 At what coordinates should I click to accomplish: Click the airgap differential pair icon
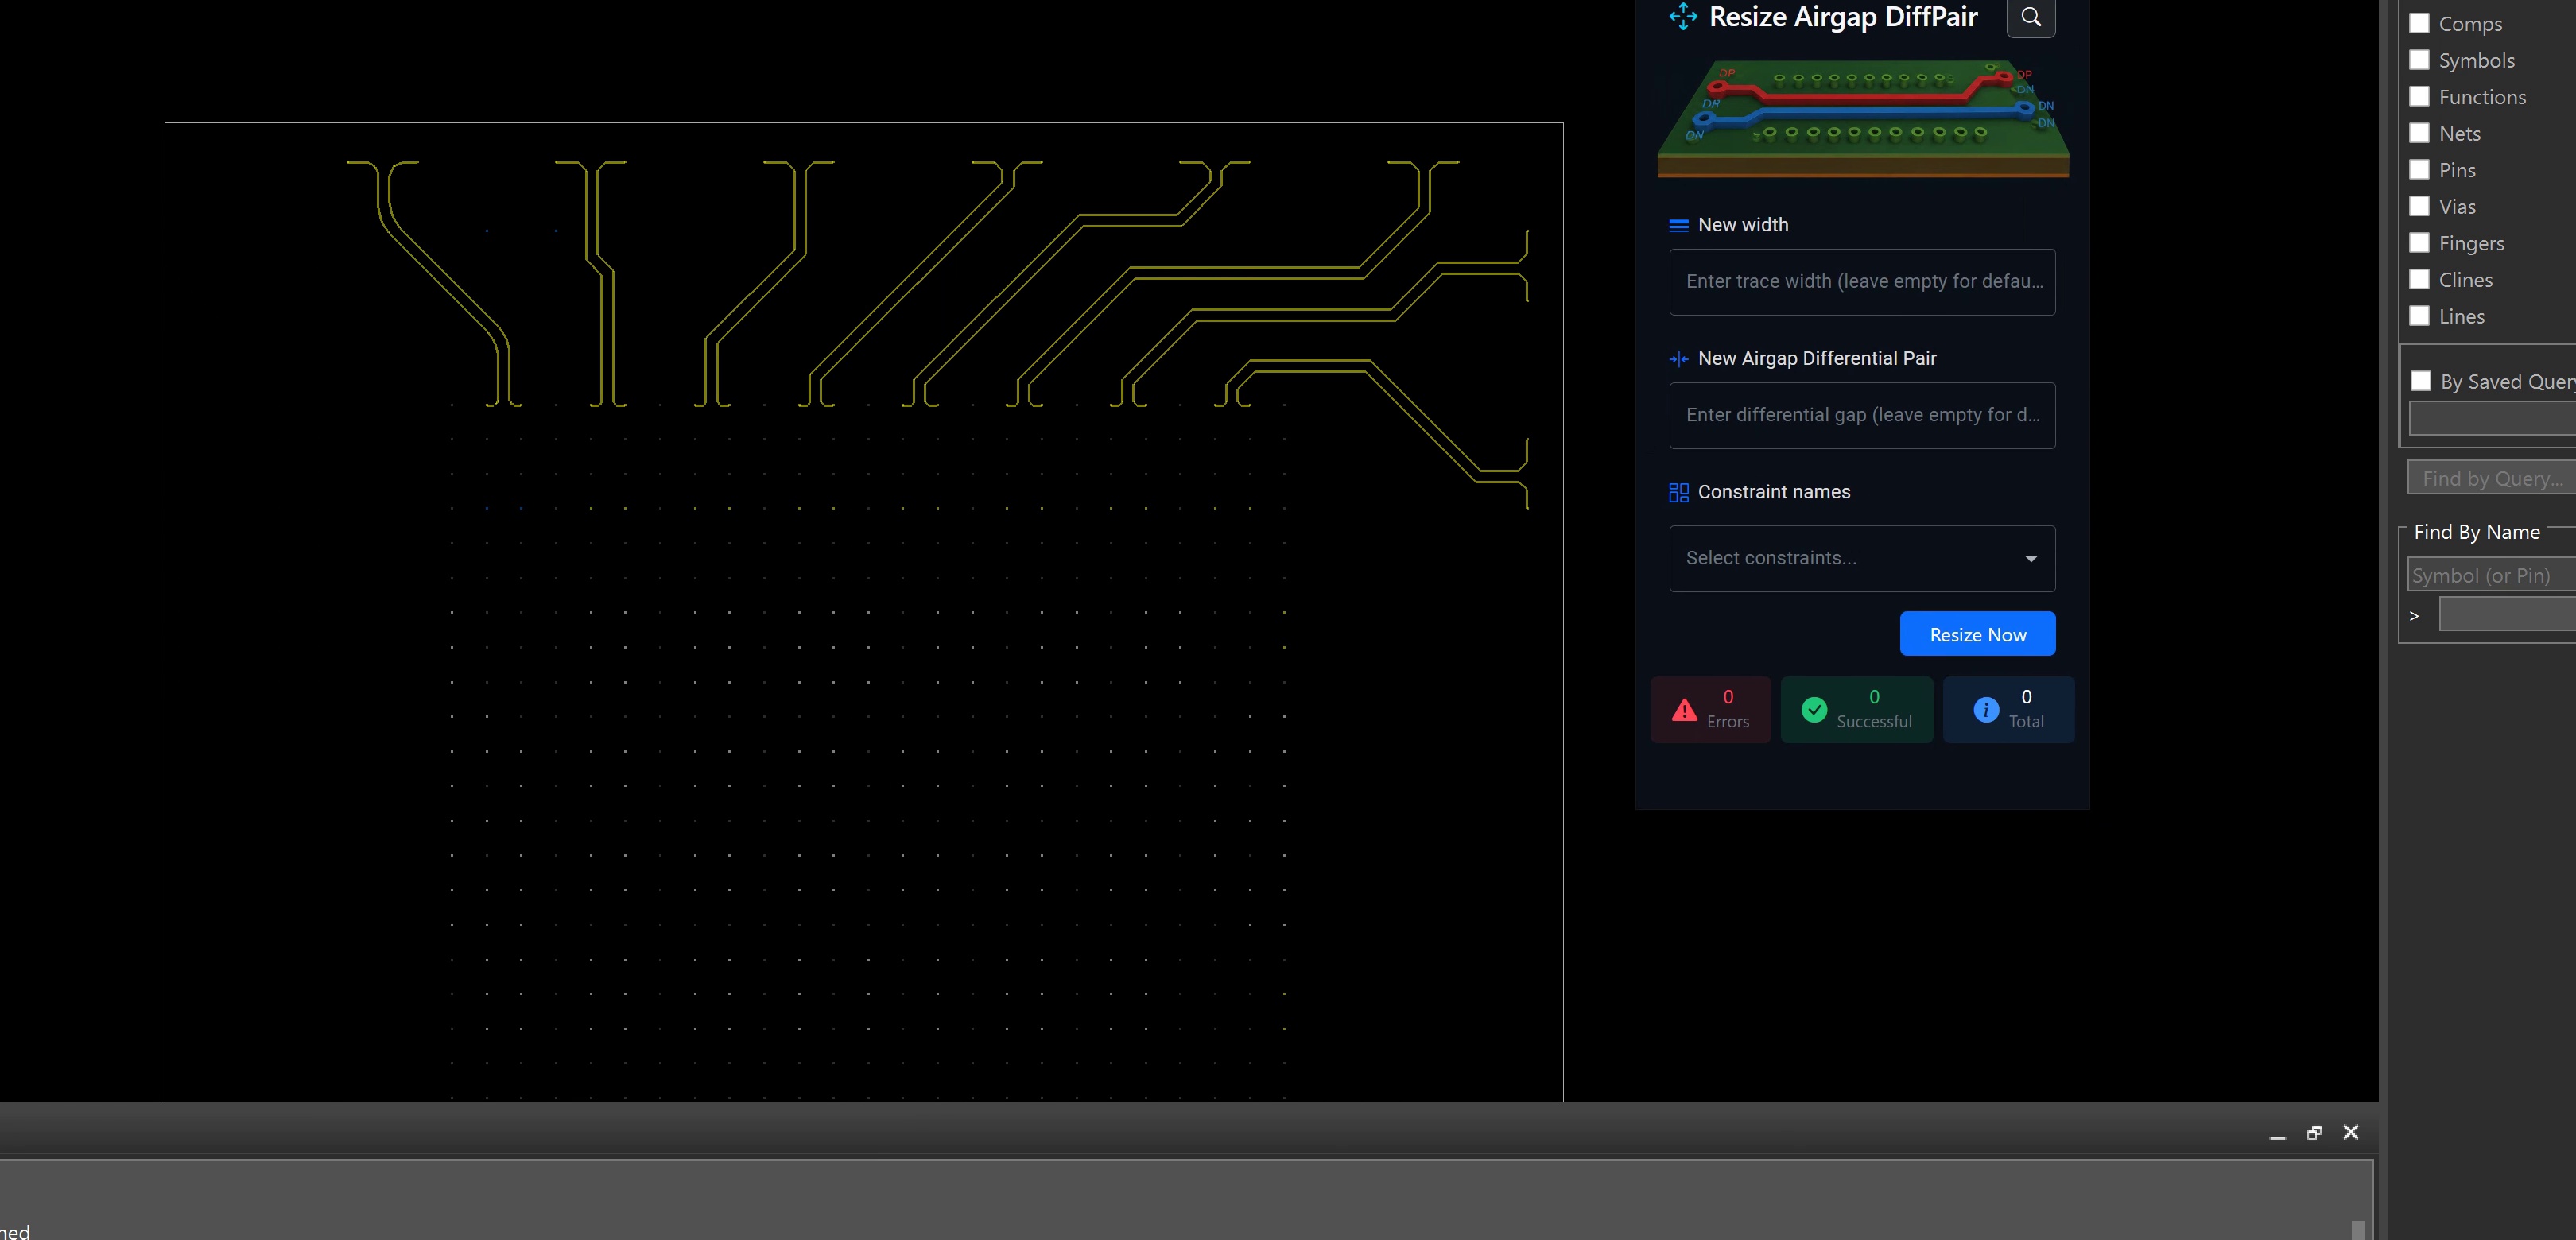[x=1679, y=359]
